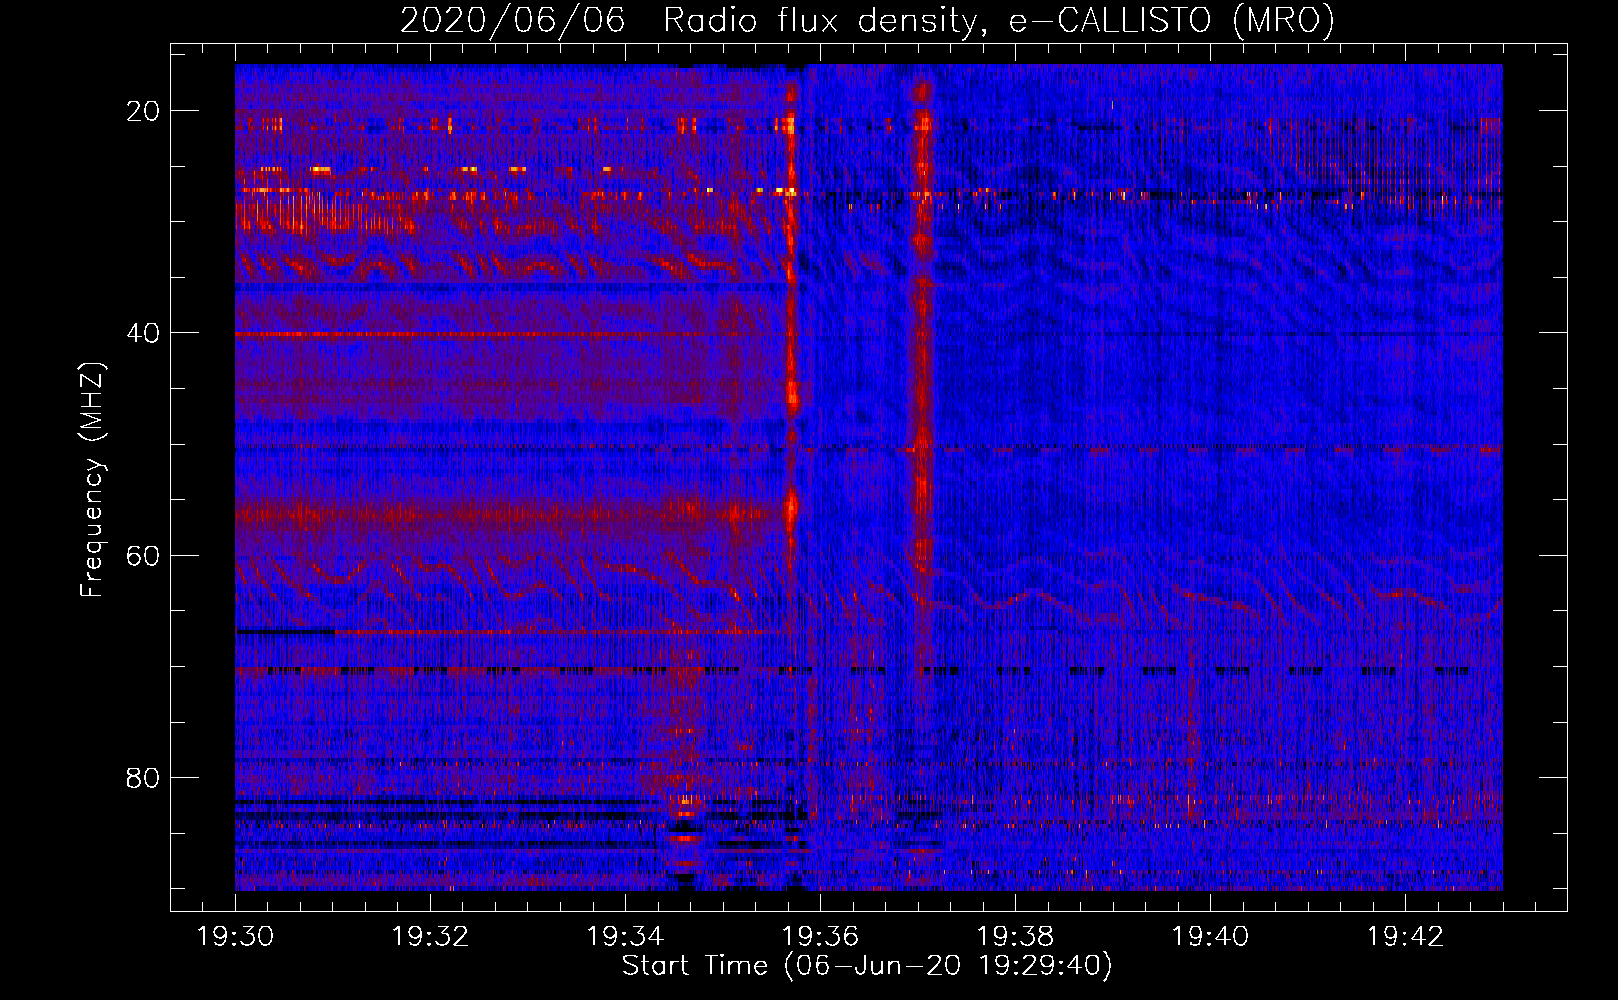Click the 20 MHz frequency tick label

(144, 111)
